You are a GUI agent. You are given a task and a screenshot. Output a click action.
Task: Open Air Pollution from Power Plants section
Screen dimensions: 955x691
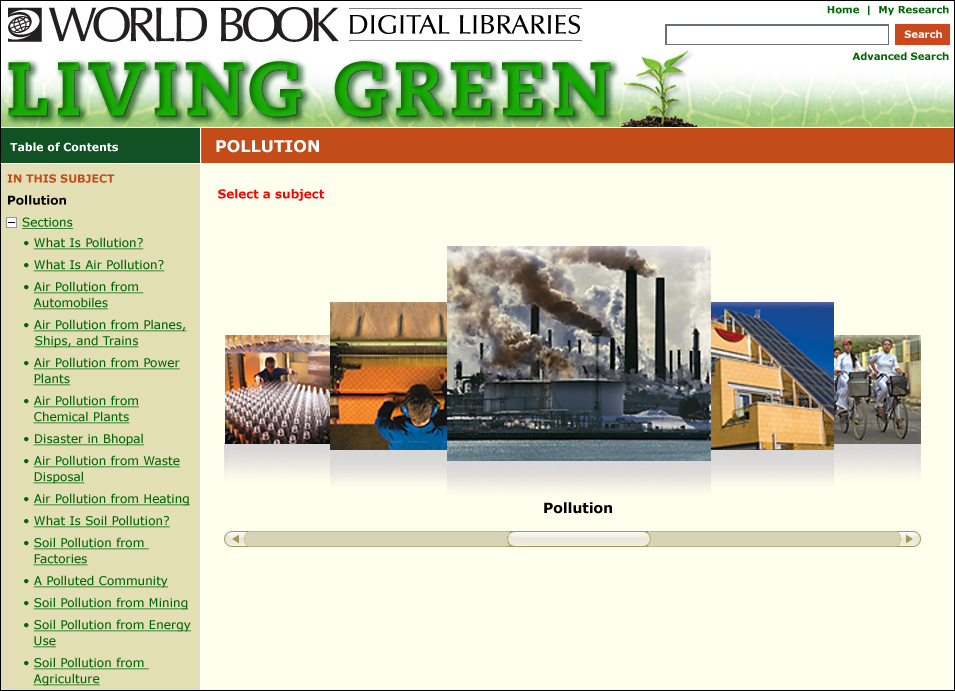[x=107, y=371]
